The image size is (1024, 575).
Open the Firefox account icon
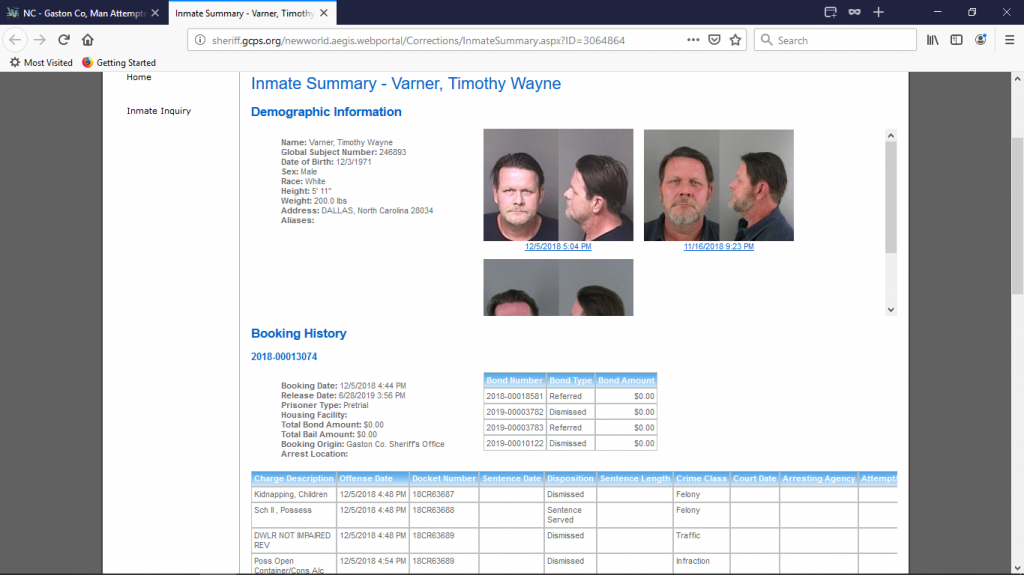point(981,40)
